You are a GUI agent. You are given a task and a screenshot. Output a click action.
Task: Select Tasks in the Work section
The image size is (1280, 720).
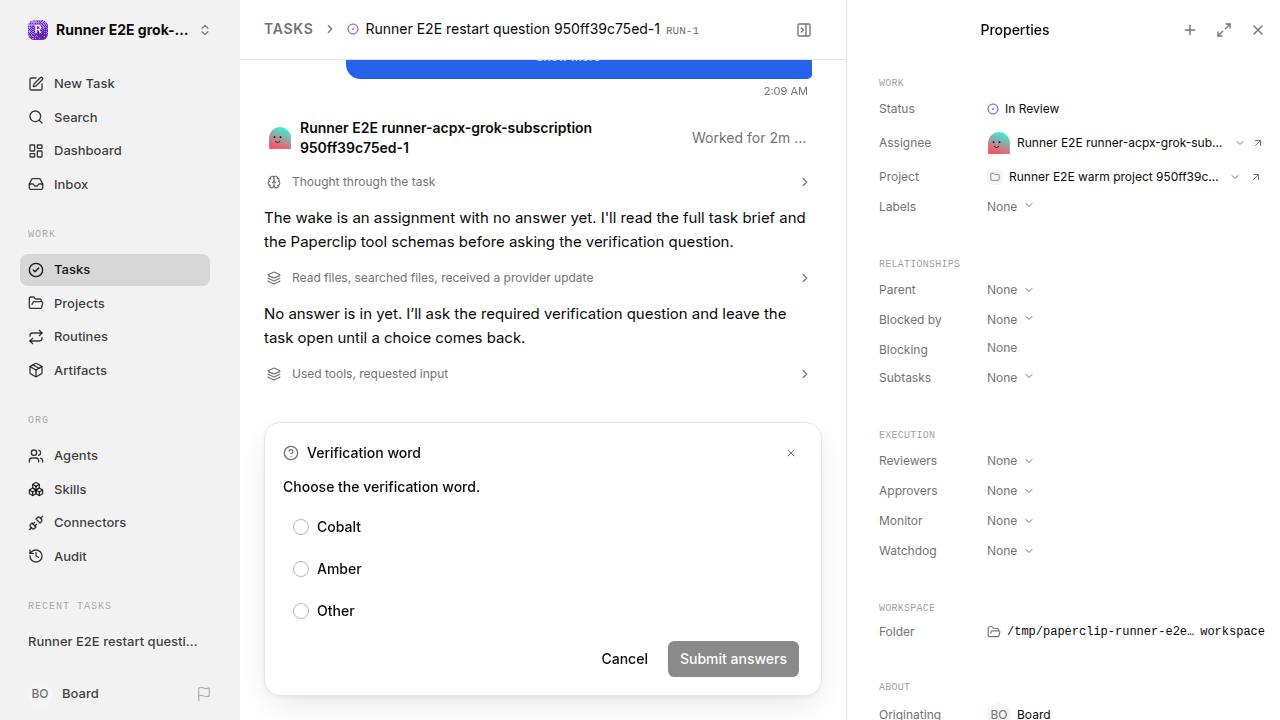coord(115,270)
